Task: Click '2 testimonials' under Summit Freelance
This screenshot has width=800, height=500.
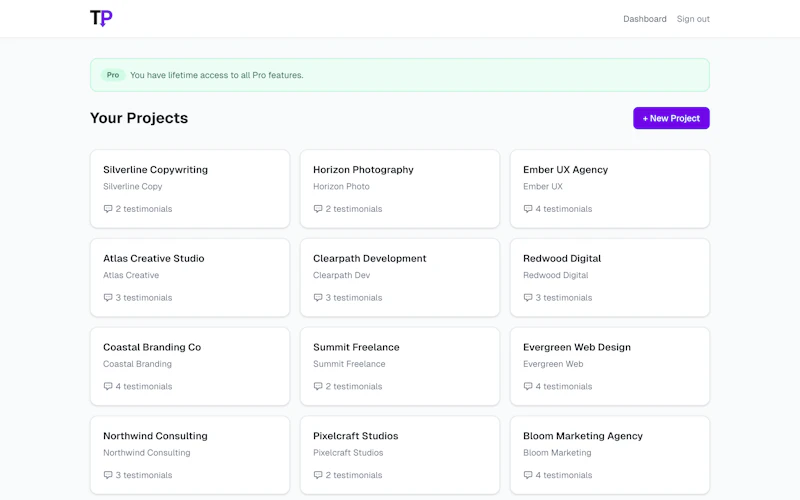Action: tap(354, 386)
